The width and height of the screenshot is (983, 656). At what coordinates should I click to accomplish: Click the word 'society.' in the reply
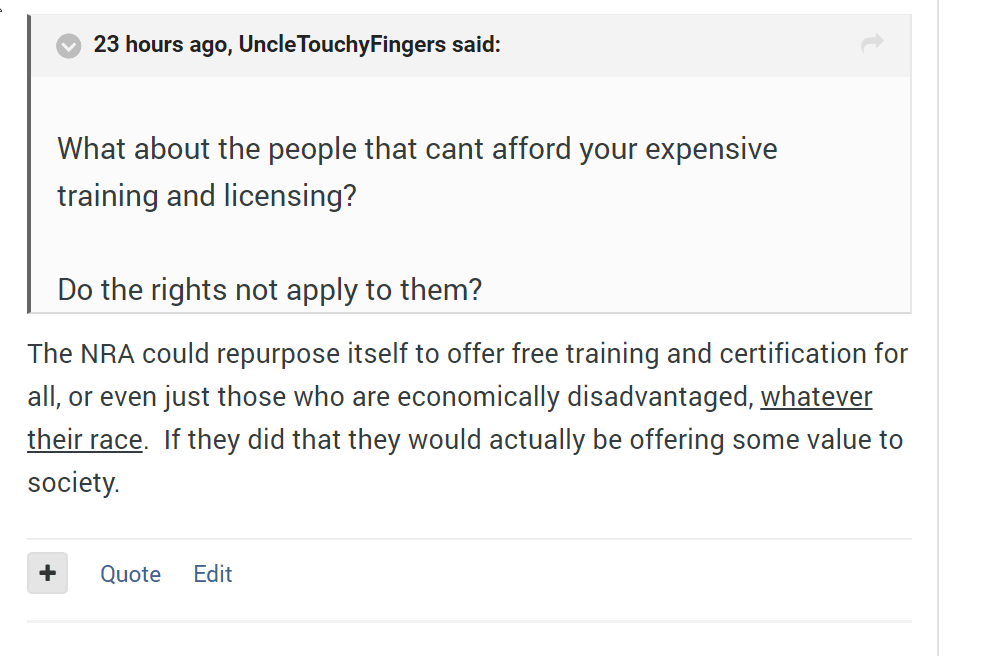coord(73,484)
